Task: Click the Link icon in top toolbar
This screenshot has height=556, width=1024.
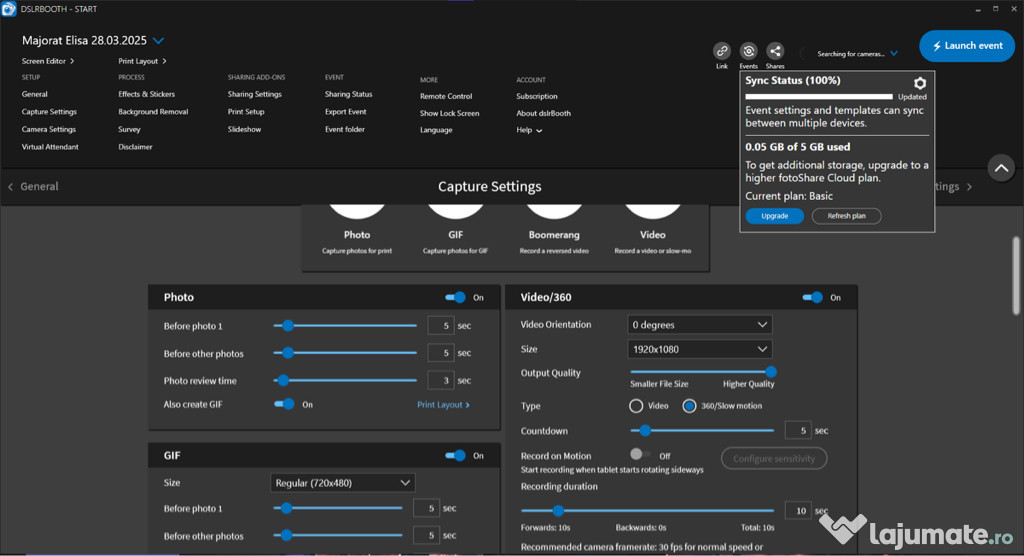Action: click(x=722, y=51)
